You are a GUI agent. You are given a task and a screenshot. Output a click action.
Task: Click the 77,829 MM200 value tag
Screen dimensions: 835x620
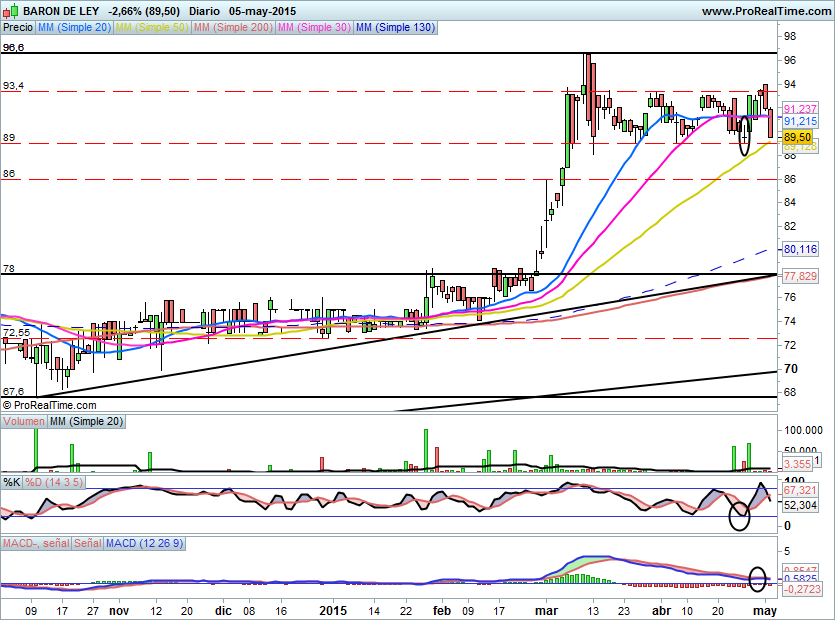tap(800, 276)
